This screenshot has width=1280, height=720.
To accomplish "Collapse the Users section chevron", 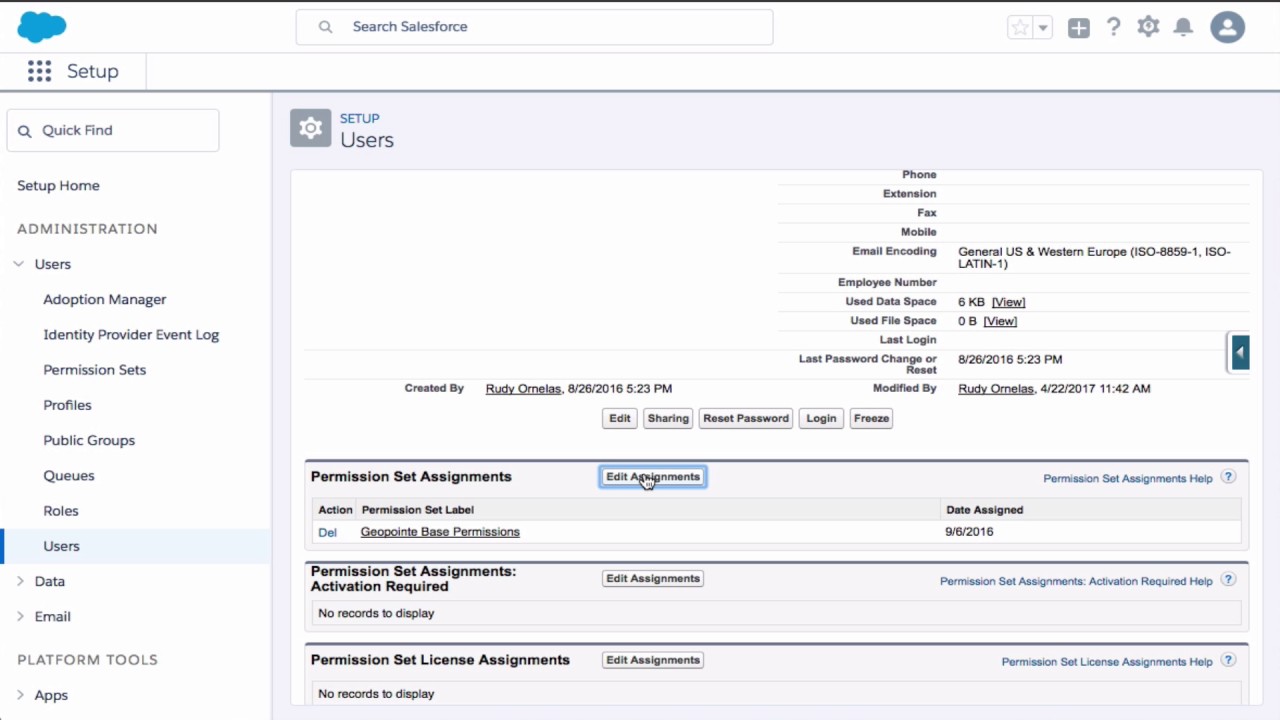I will pyautogui.click(x=19, y=264).
